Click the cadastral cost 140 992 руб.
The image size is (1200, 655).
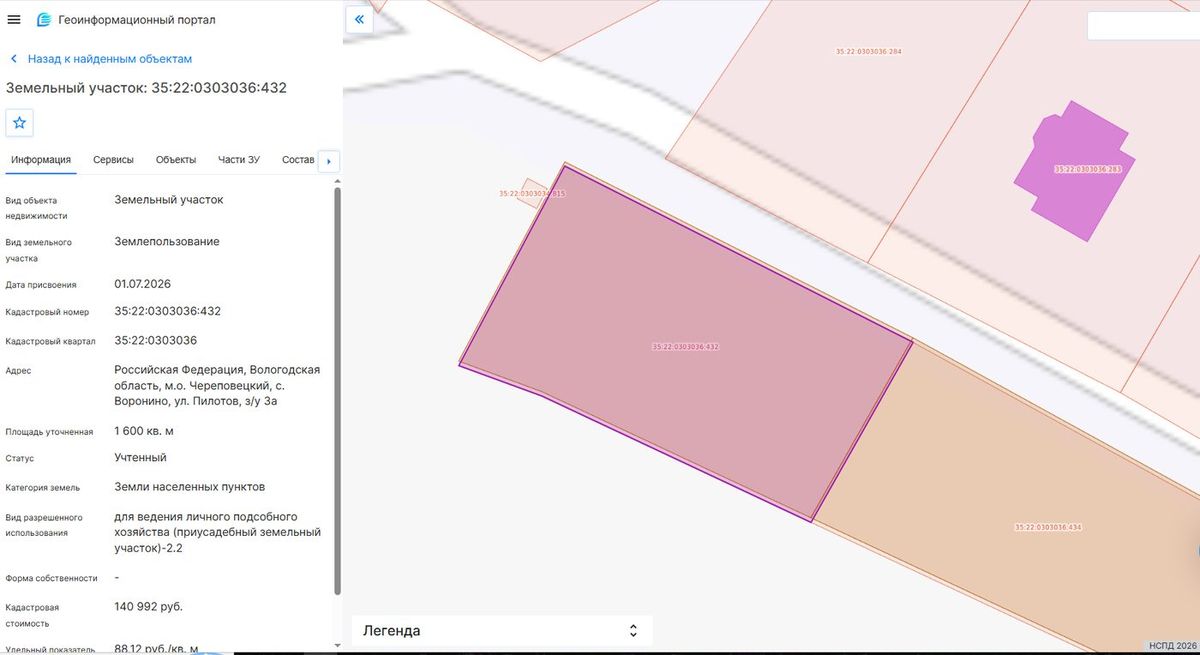[x=149, y=606]
